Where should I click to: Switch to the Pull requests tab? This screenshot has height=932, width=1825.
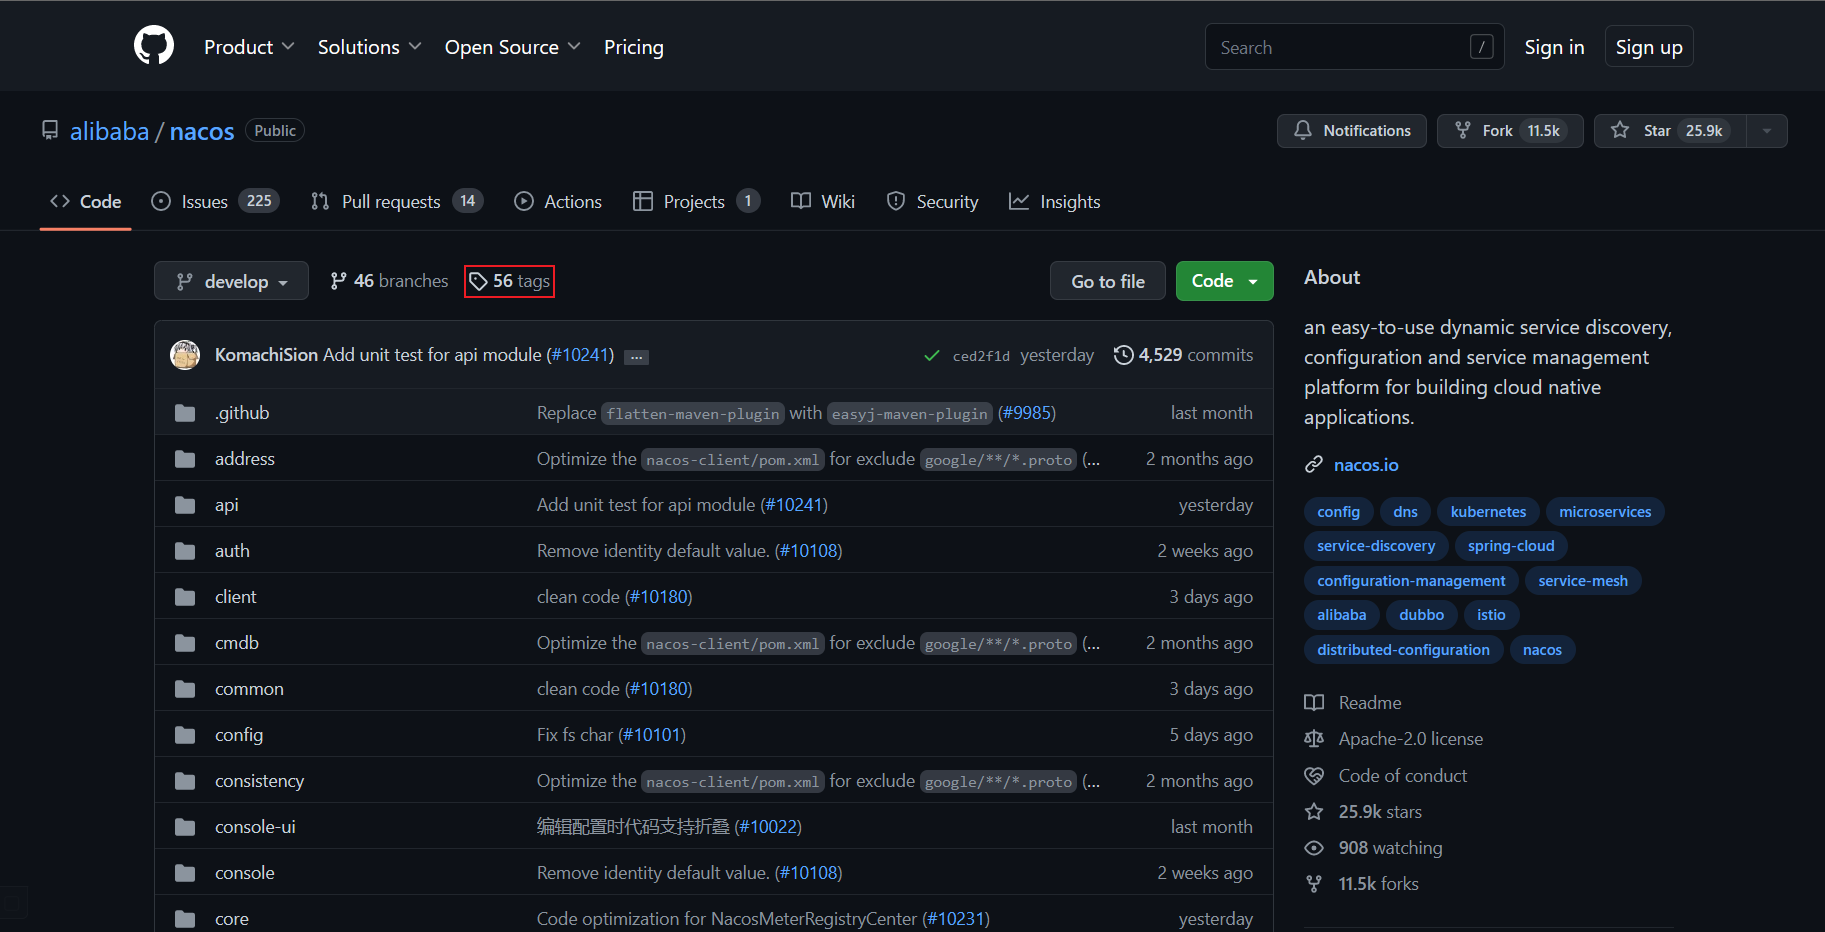pos(397,201)
